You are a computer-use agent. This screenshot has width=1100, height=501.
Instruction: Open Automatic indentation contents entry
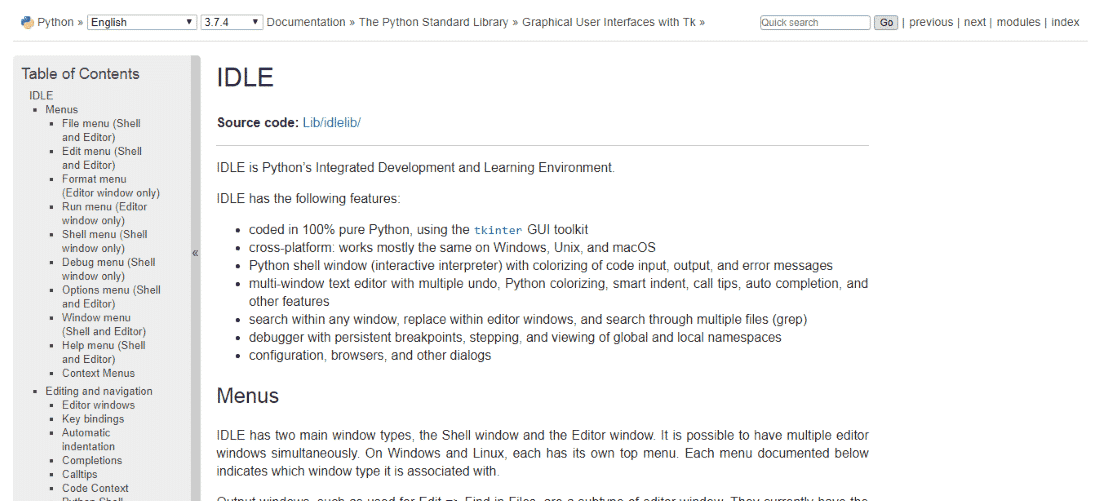click(88, 439)
